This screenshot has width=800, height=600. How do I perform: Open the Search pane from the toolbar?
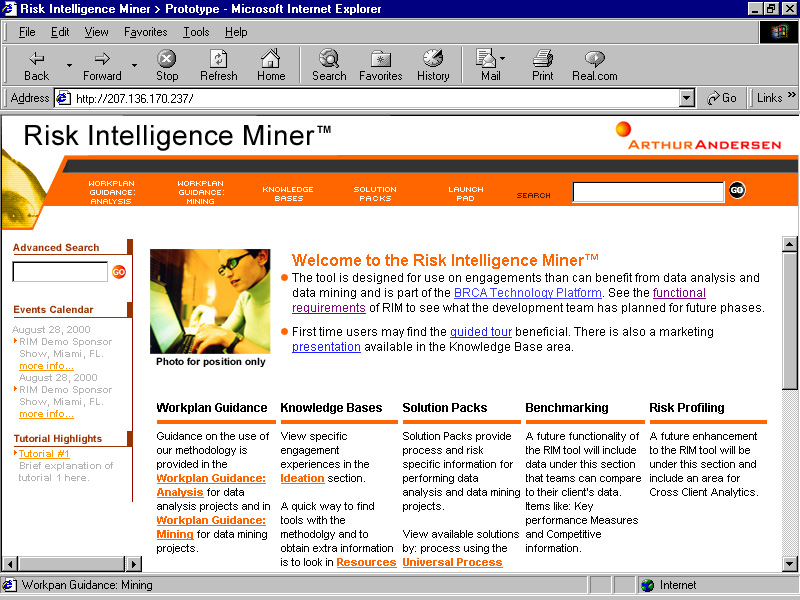click(329, 66)
